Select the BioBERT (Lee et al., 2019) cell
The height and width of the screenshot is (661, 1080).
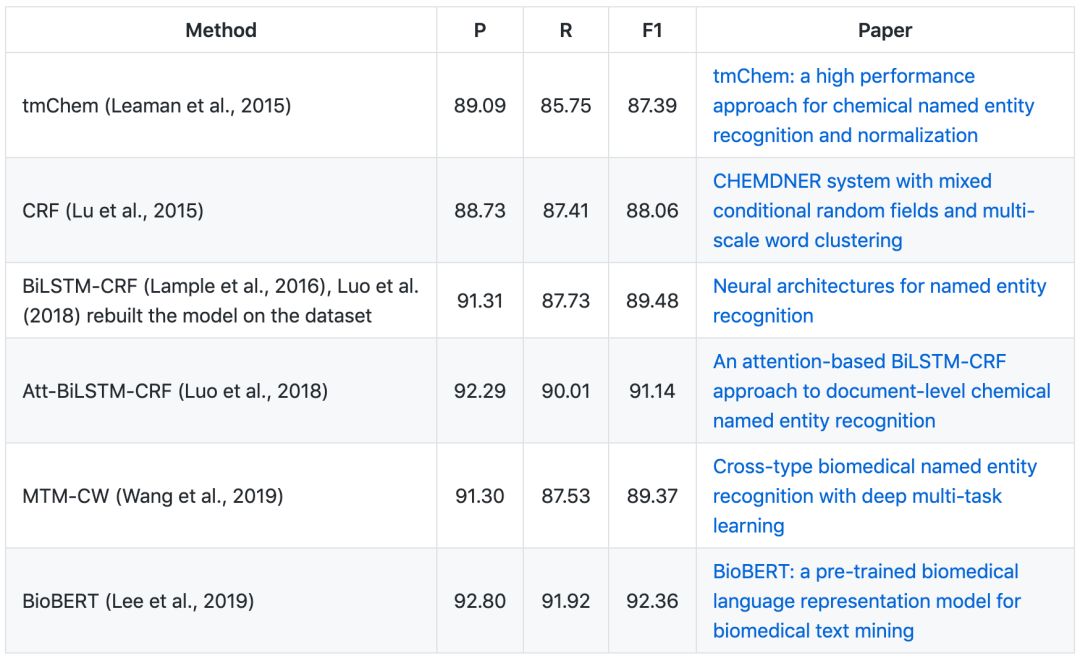(x=138, y=601)
